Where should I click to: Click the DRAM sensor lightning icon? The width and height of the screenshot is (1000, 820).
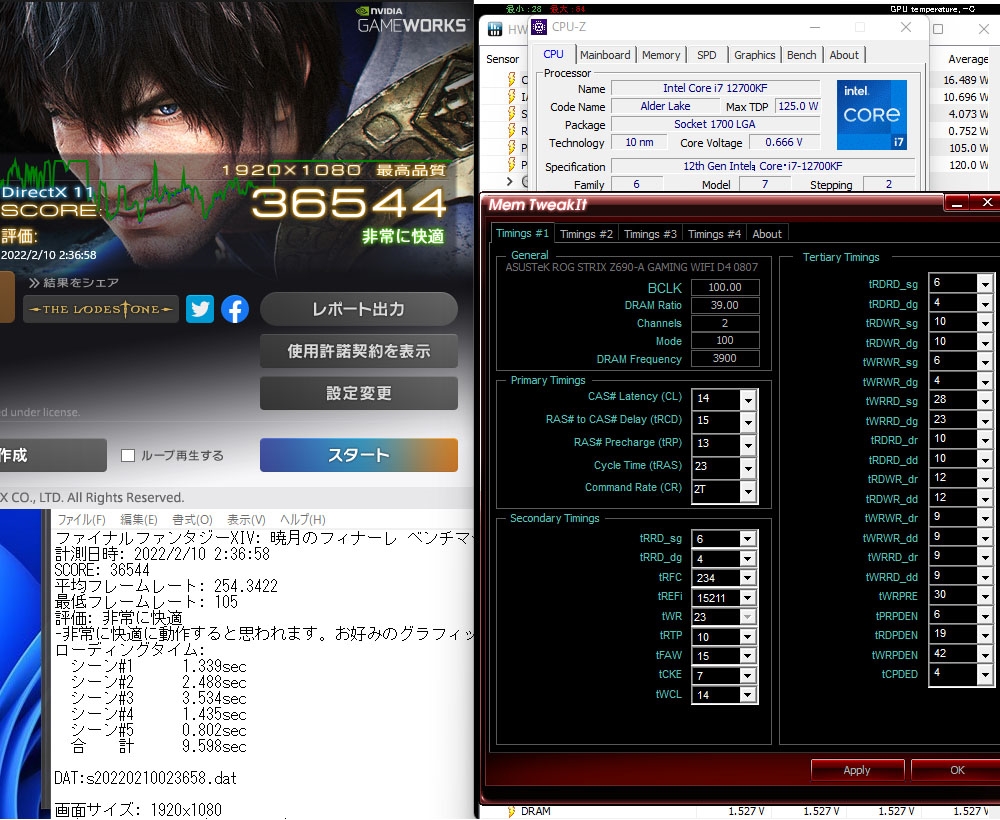click(x=511, y=811)
